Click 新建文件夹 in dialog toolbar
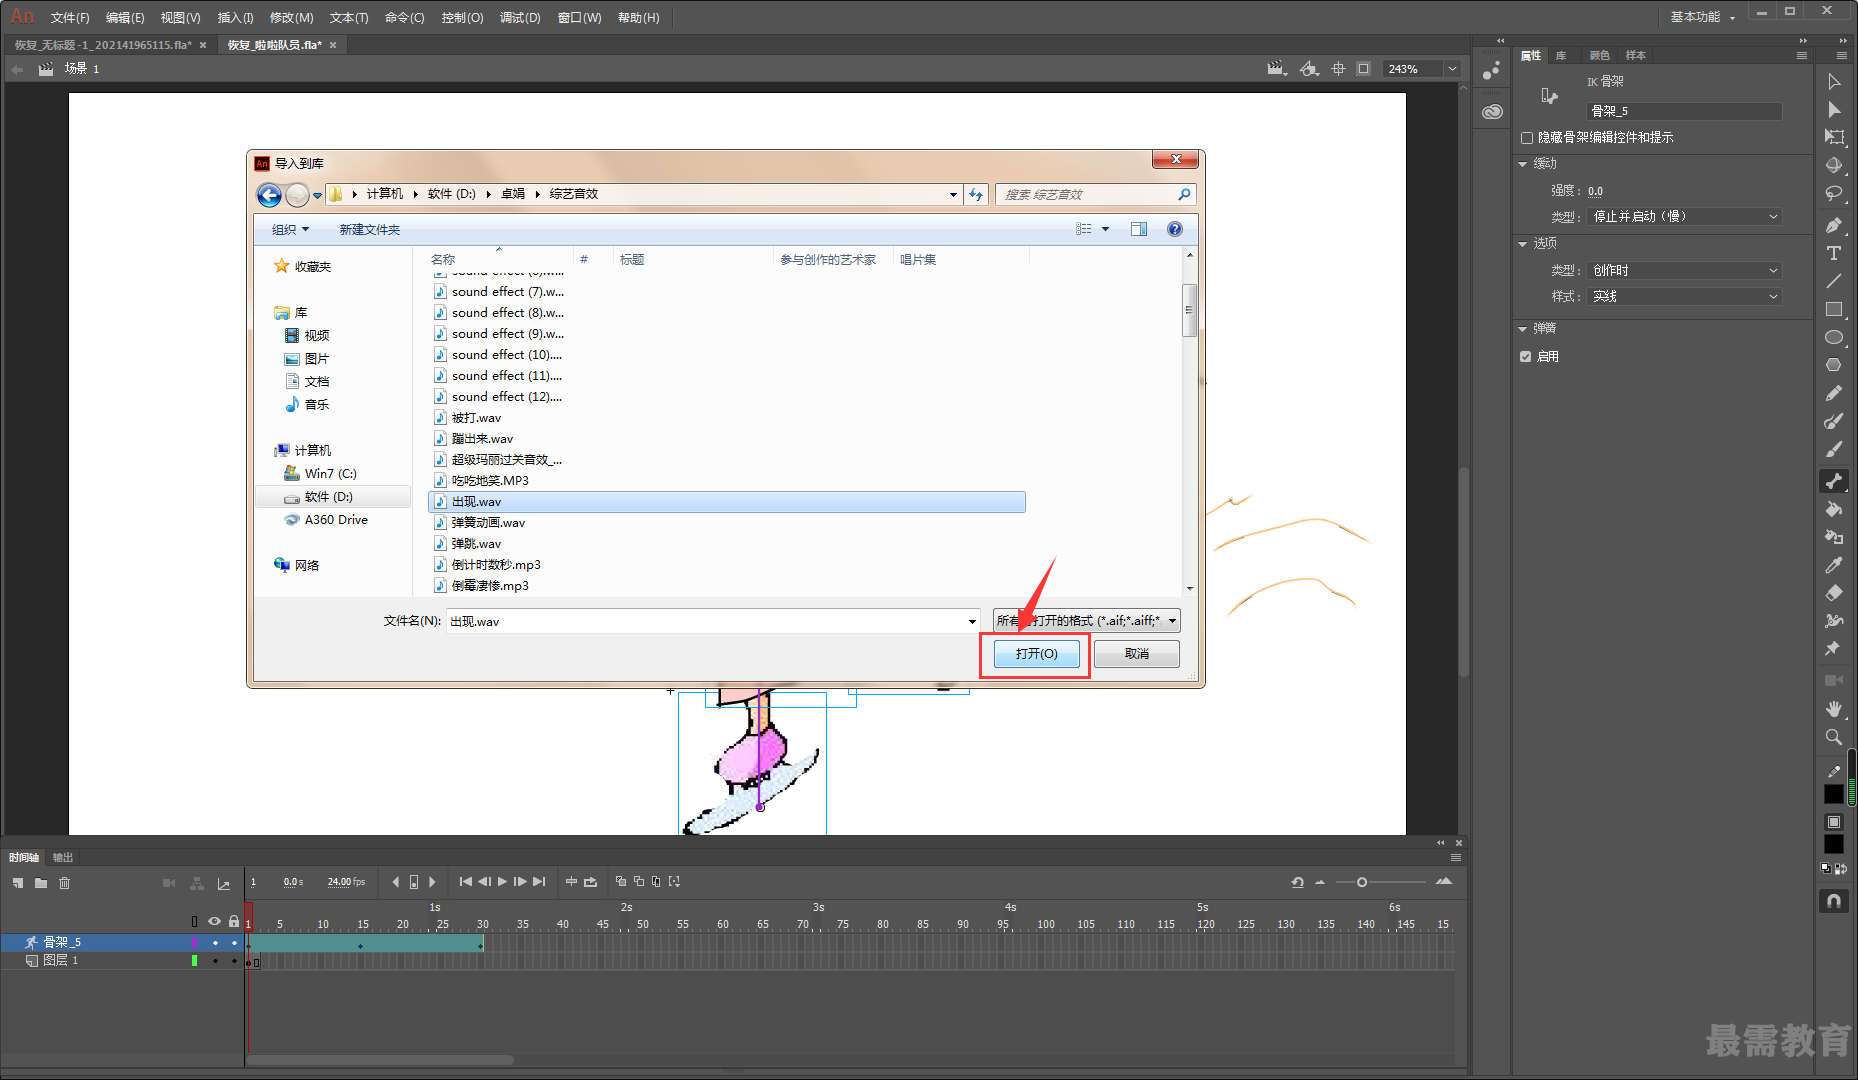1858x1080 pixels. point(369,230)
